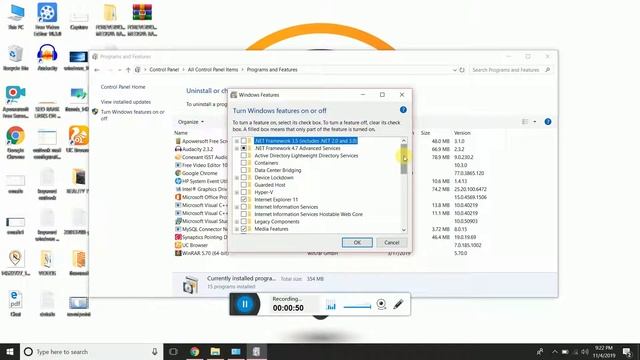Screen dimensions: 640x360
Task: Click the Up arrow in Programs and Features
Action: pyautogui.click(x=128, y=70)
